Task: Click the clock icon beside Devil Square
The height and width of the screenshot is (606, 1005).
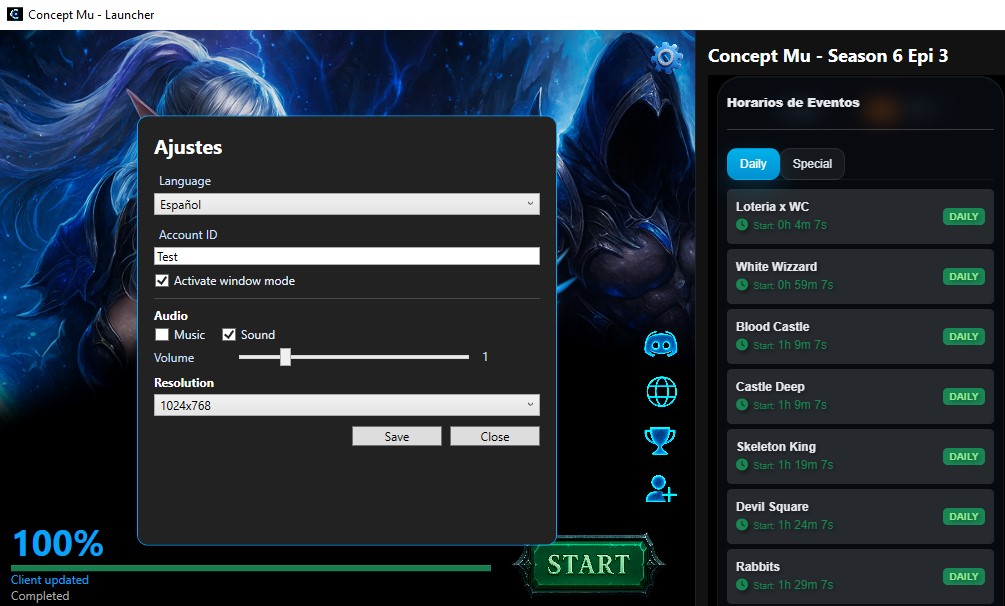Action: (x=742, y=523)
